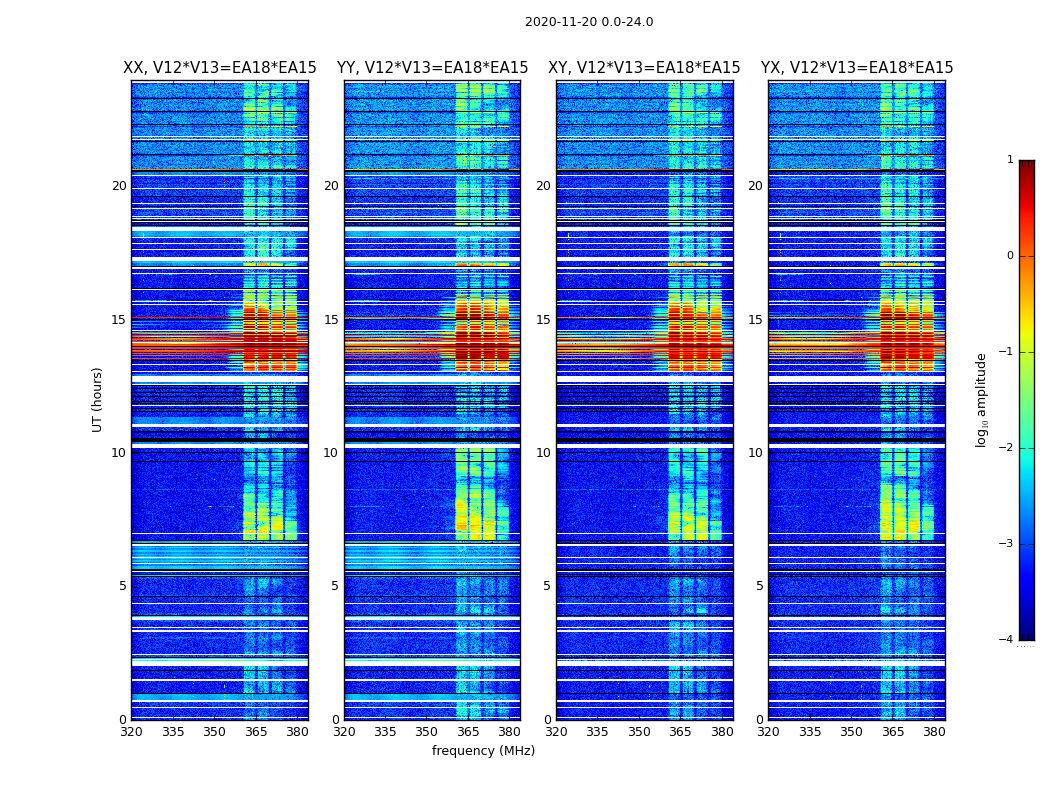Click the 320 MHz tick under YX panel

[768, 732]
